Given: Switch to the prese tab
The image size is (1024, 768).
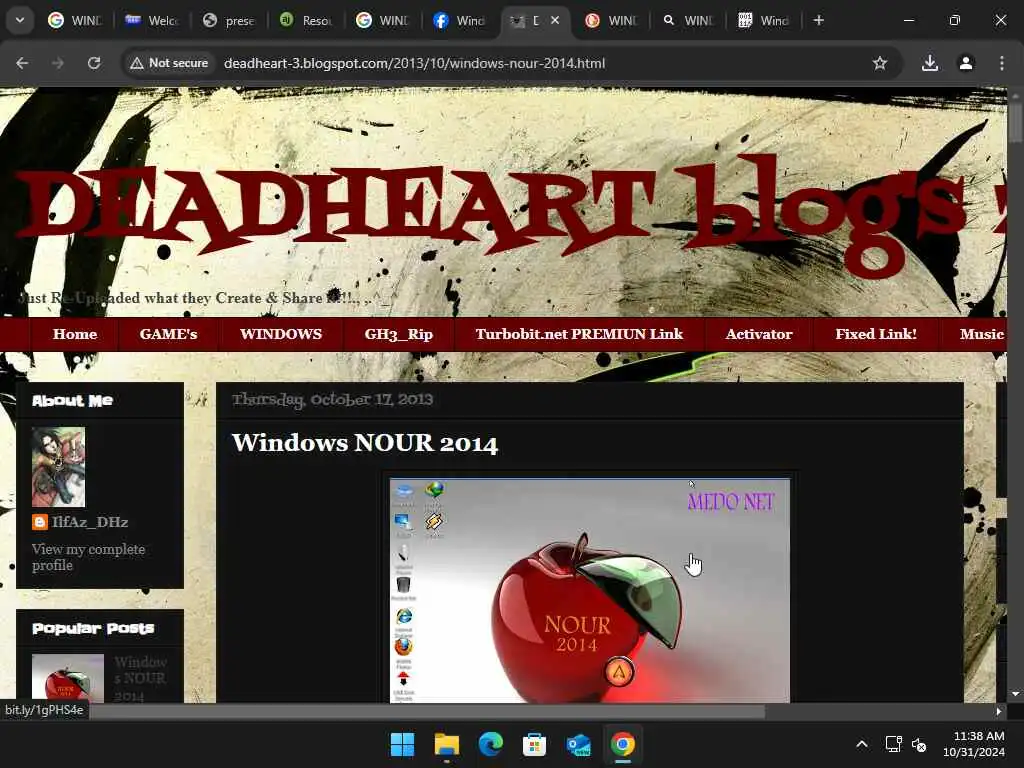Looking at the screenshot, I should tap(229, 20).
